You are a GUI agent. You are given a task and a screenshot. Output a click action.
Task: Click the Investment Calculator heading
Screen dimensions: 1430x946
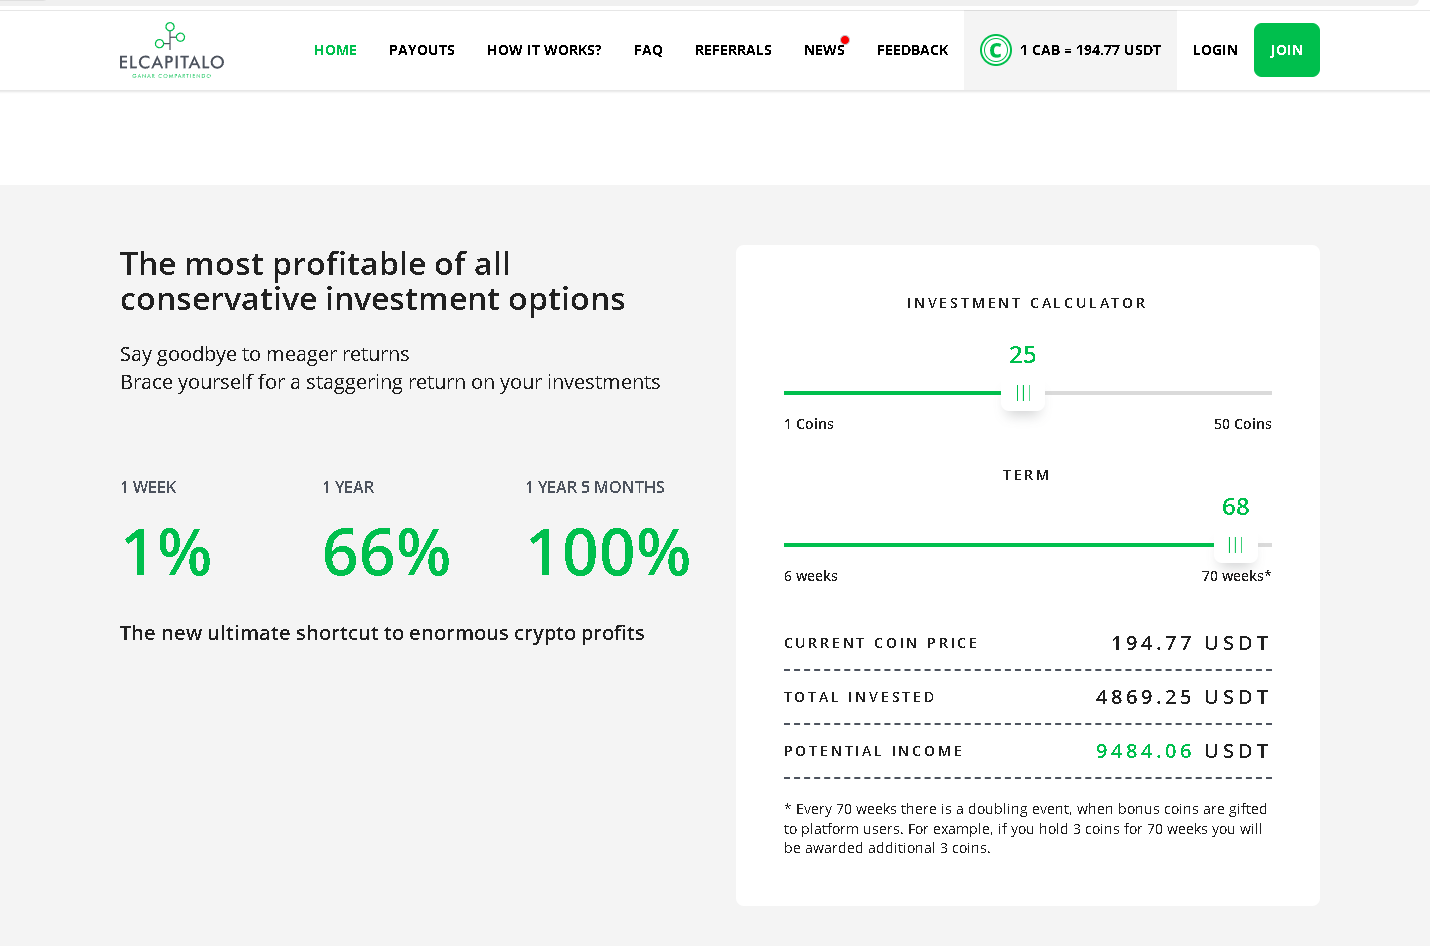click(1027, 303)
